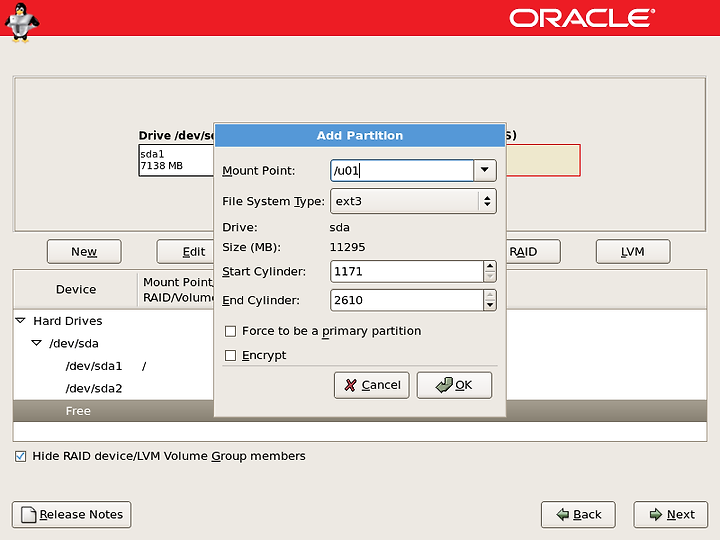Click the Size value 11295
Image resolution: width=720 pixels, height=540 pixels.
[347, 247]
